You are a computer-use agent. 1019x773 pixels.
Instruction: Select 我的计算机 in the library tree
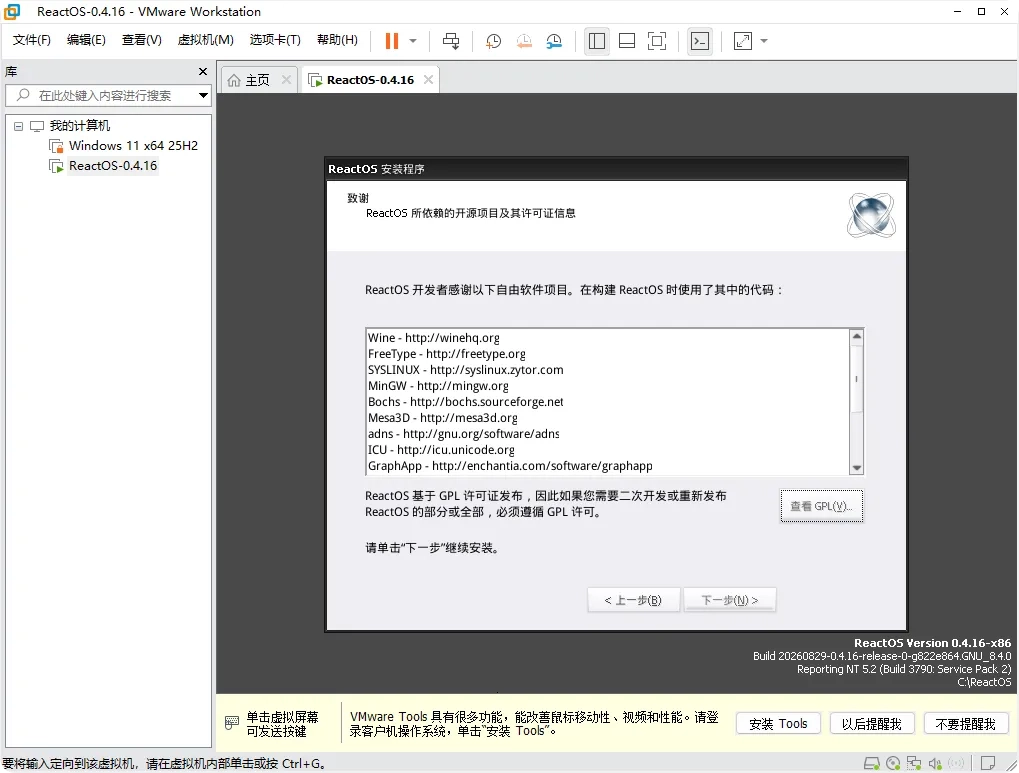point(79,125)
